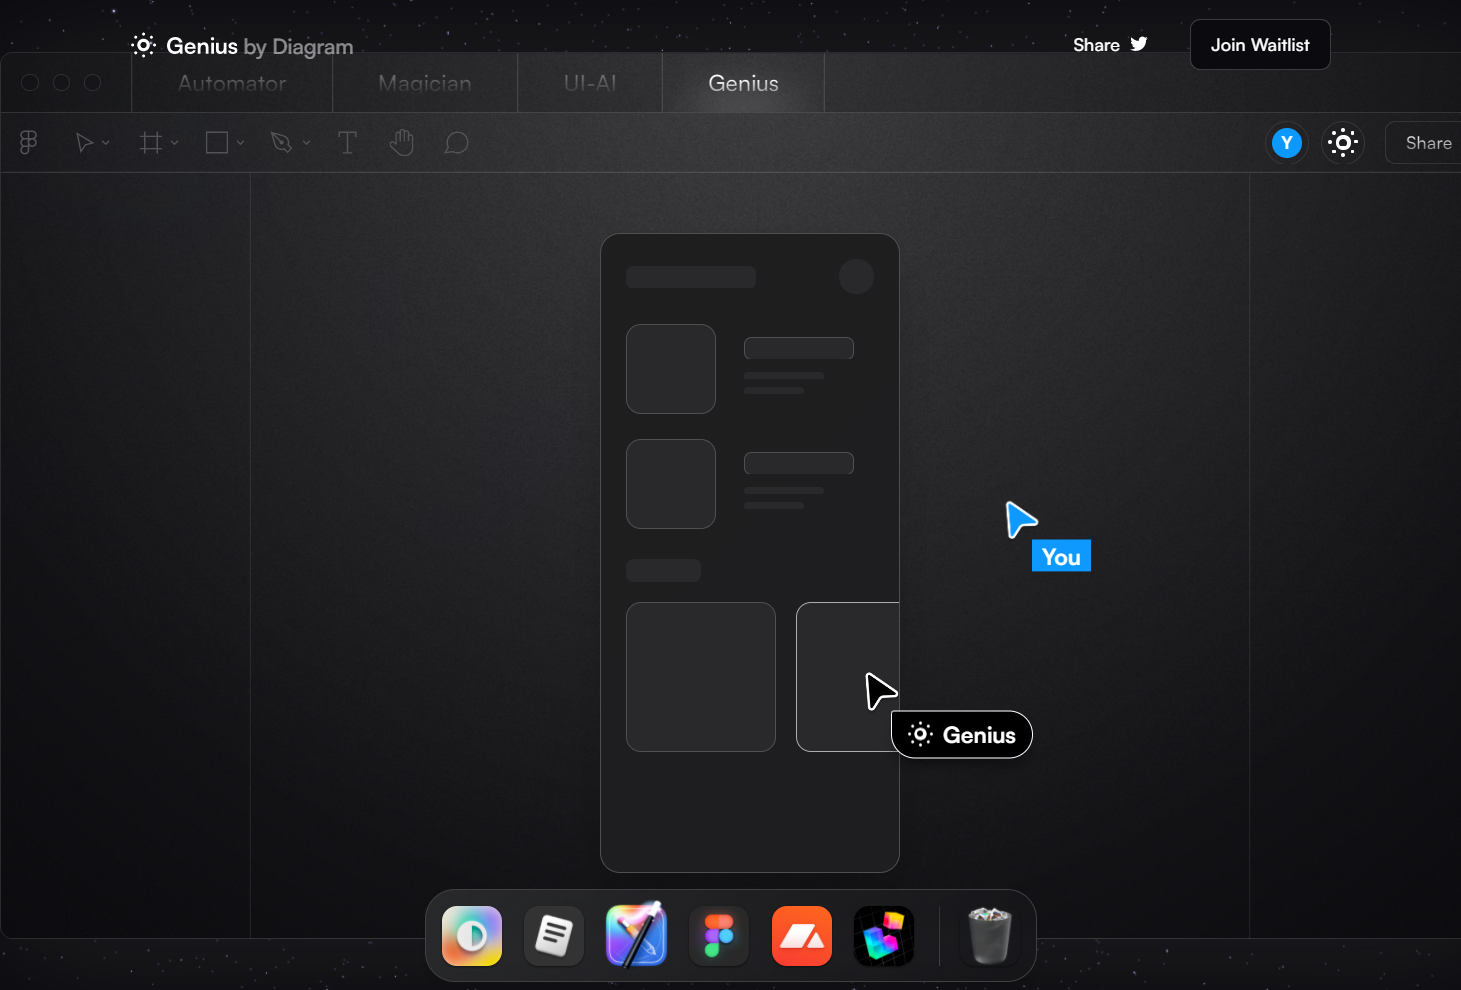The image size is (1461, 990).
Task: Select the Move arrow tool
Action: point(85,143)
